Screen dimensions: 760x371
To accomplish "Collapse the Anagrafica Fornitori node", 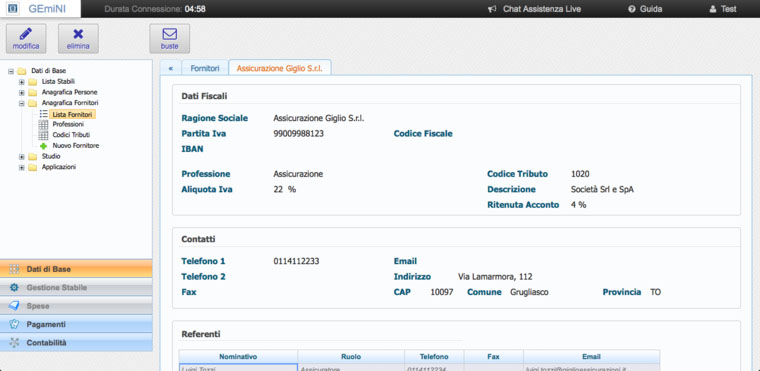I will pyautogui.click(x=21, y=103).
